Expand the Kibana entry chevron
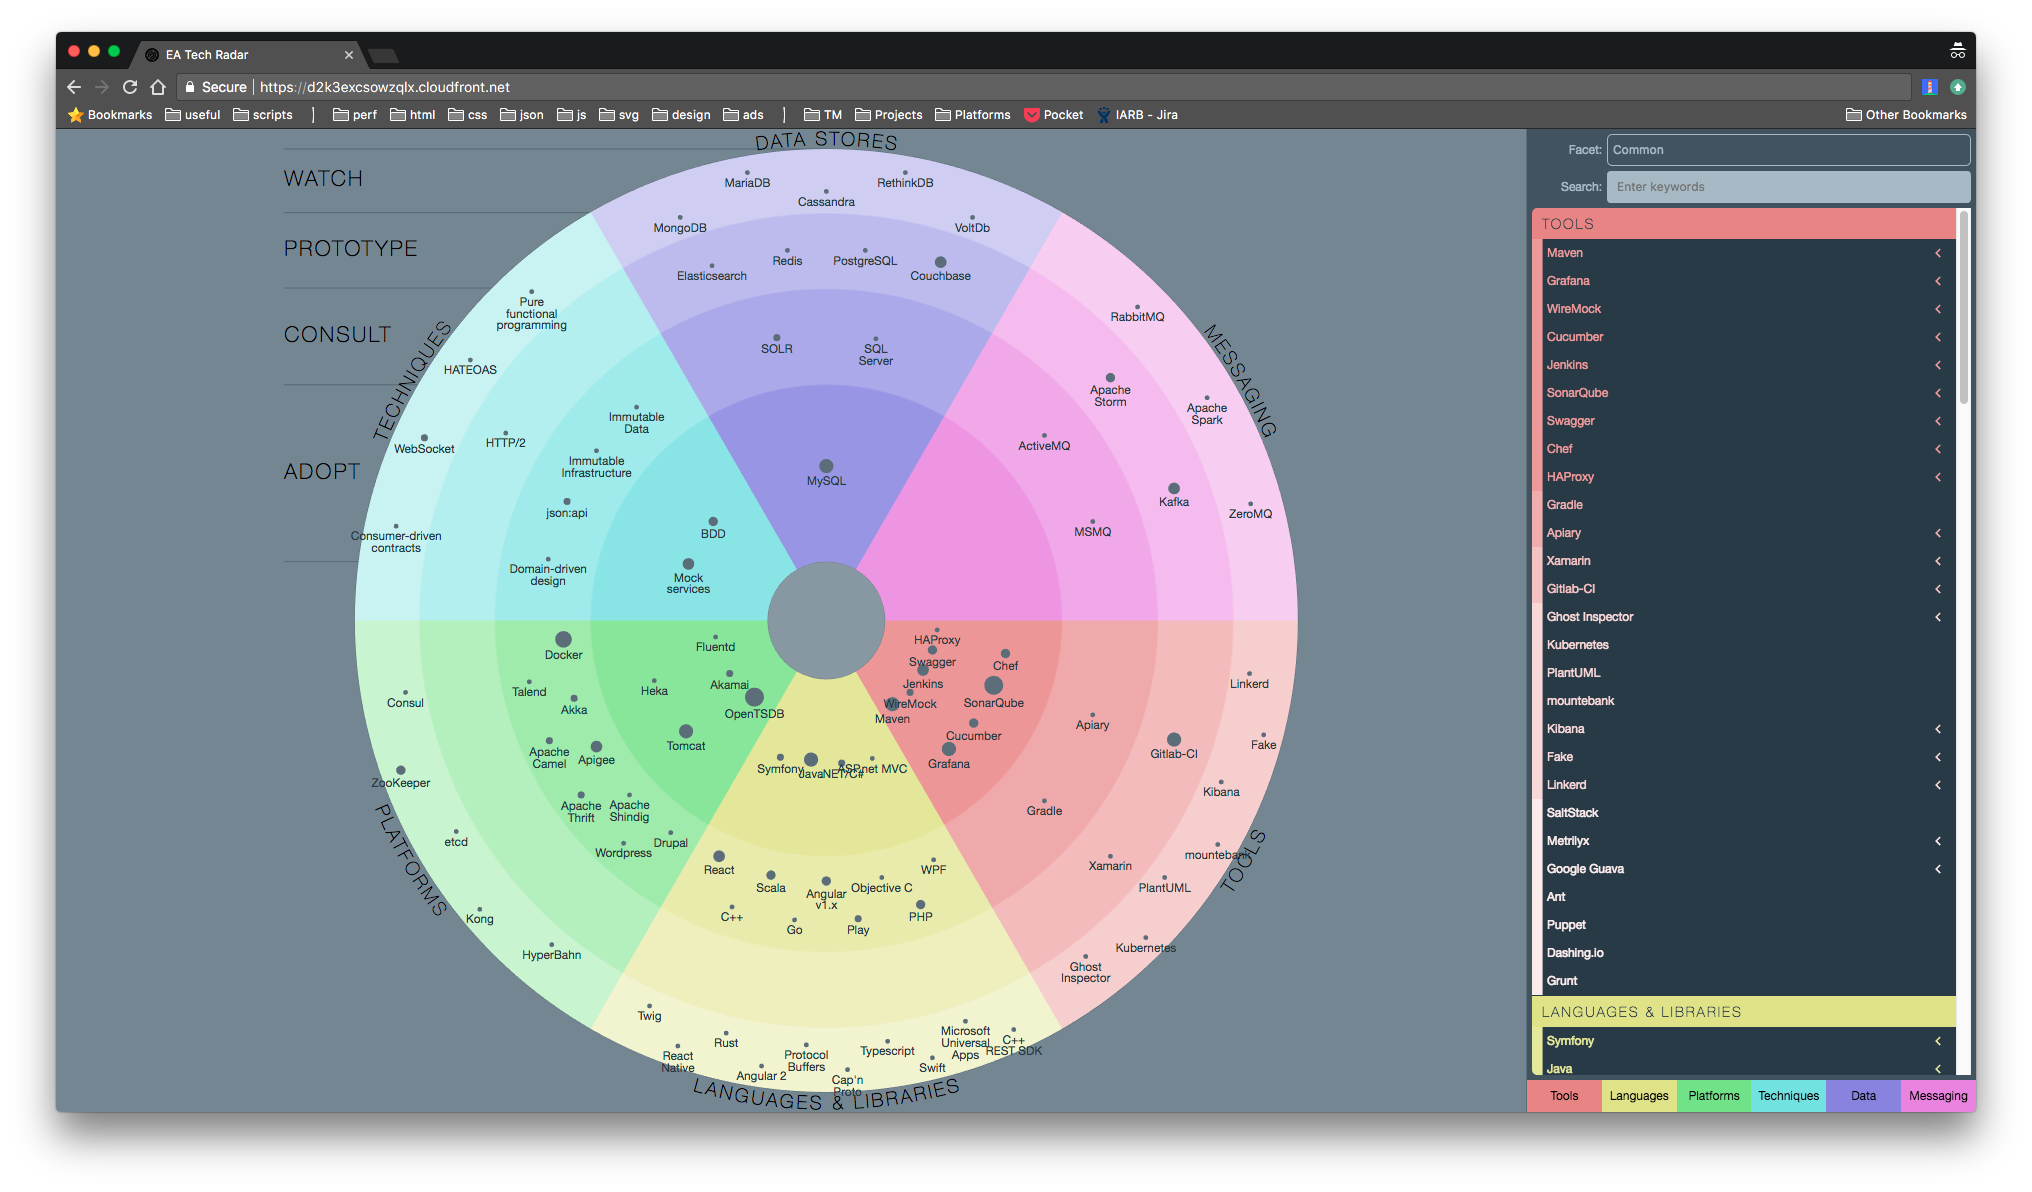The width and height of the screenshot is (2032, 1192). pos(1937,729)
